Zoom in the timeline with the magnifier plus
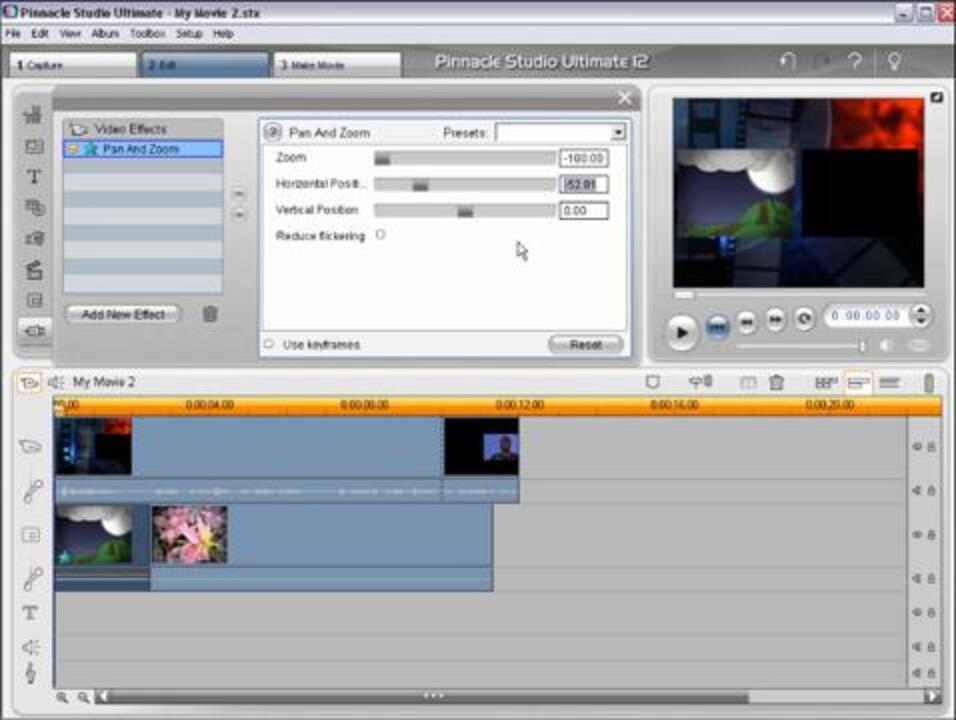Screen dimensions: 956x720 click(x=62, y=697)
